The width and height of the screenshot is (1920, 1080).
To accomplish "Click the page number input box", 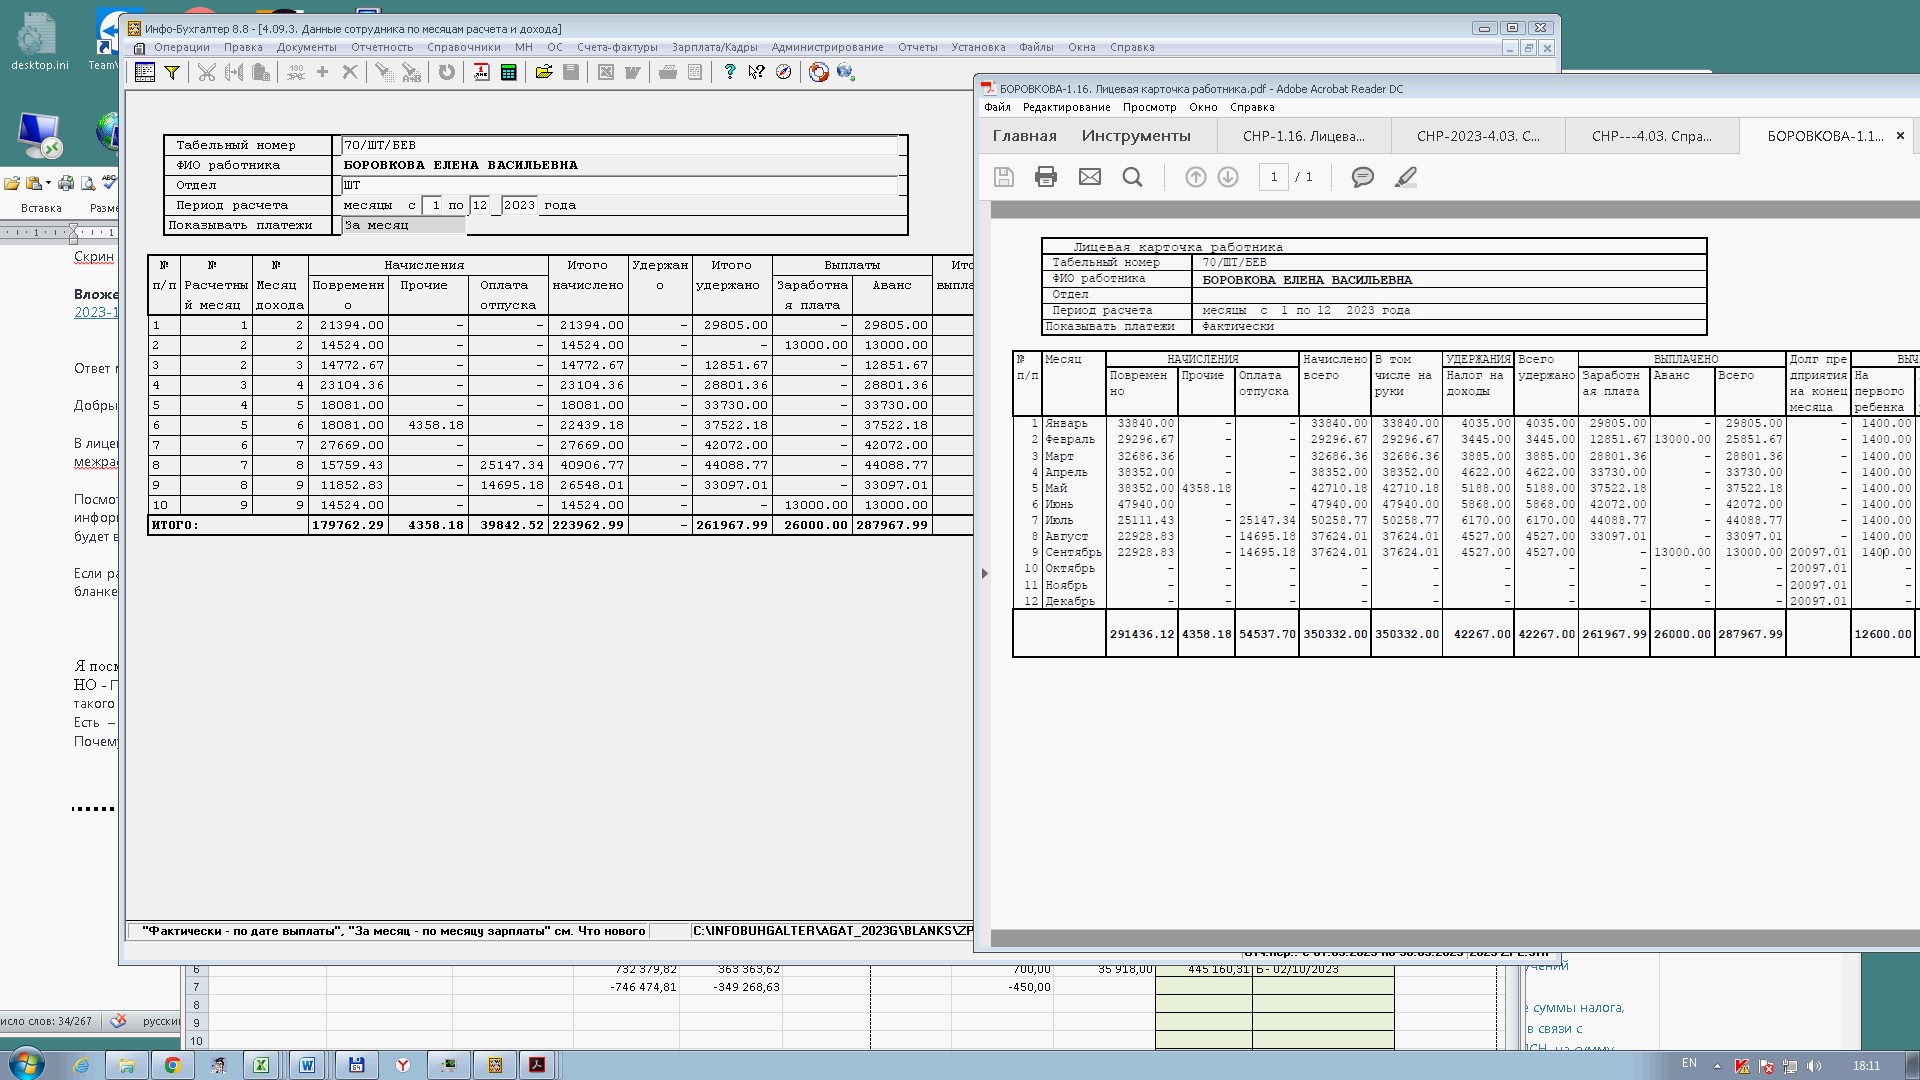I will [1273, 177].
